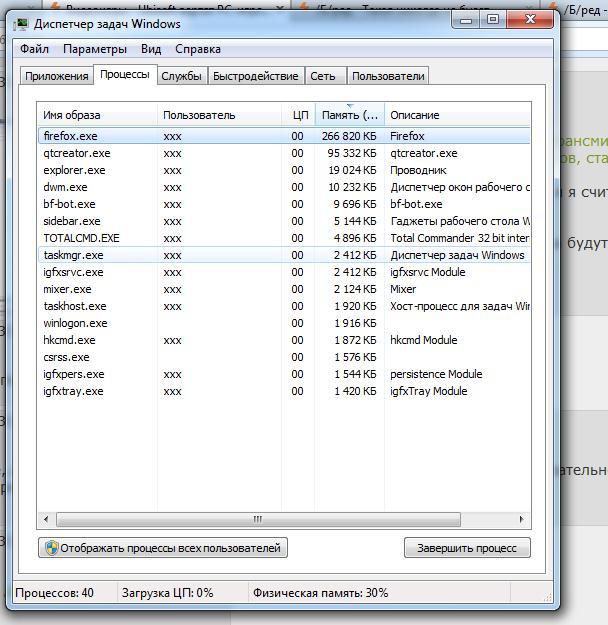
Task: Click the persistence Module description
Action: coord(436,374)
